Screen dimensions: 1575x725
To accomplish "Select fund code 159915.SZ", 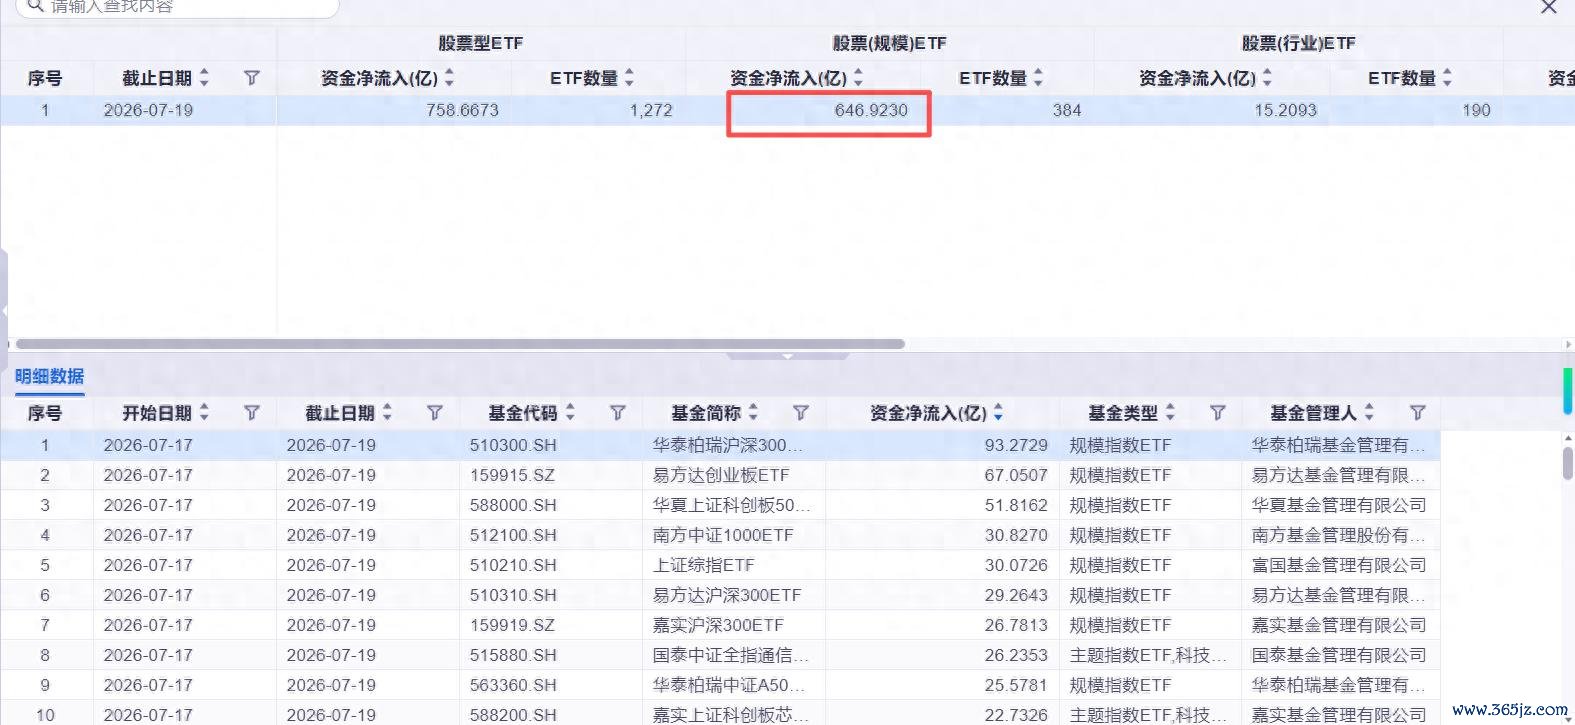I will [x=512, y=475].
